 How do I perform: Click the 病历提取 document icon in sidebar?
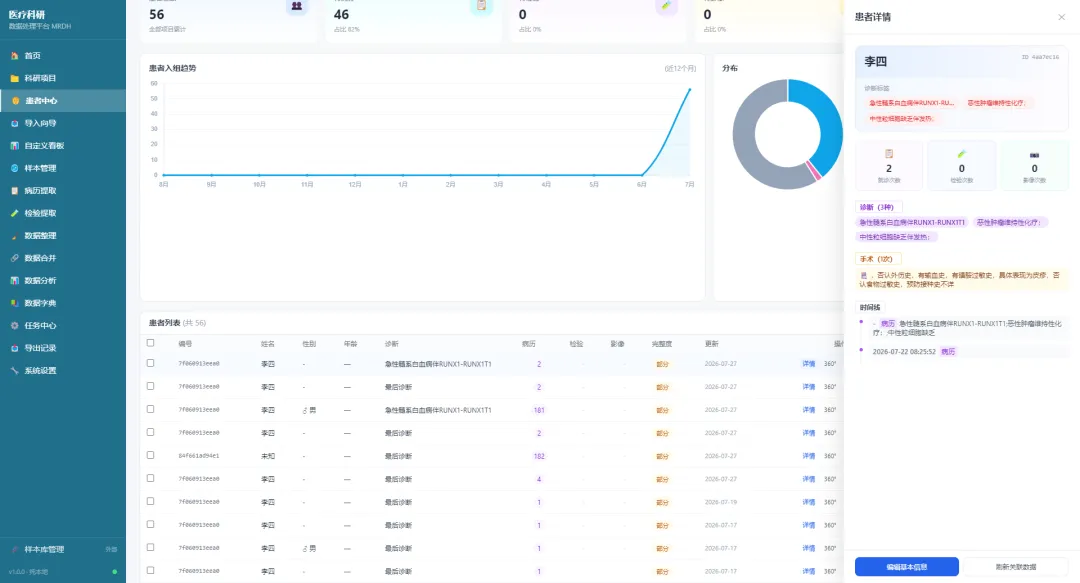[x=14, y=191]
